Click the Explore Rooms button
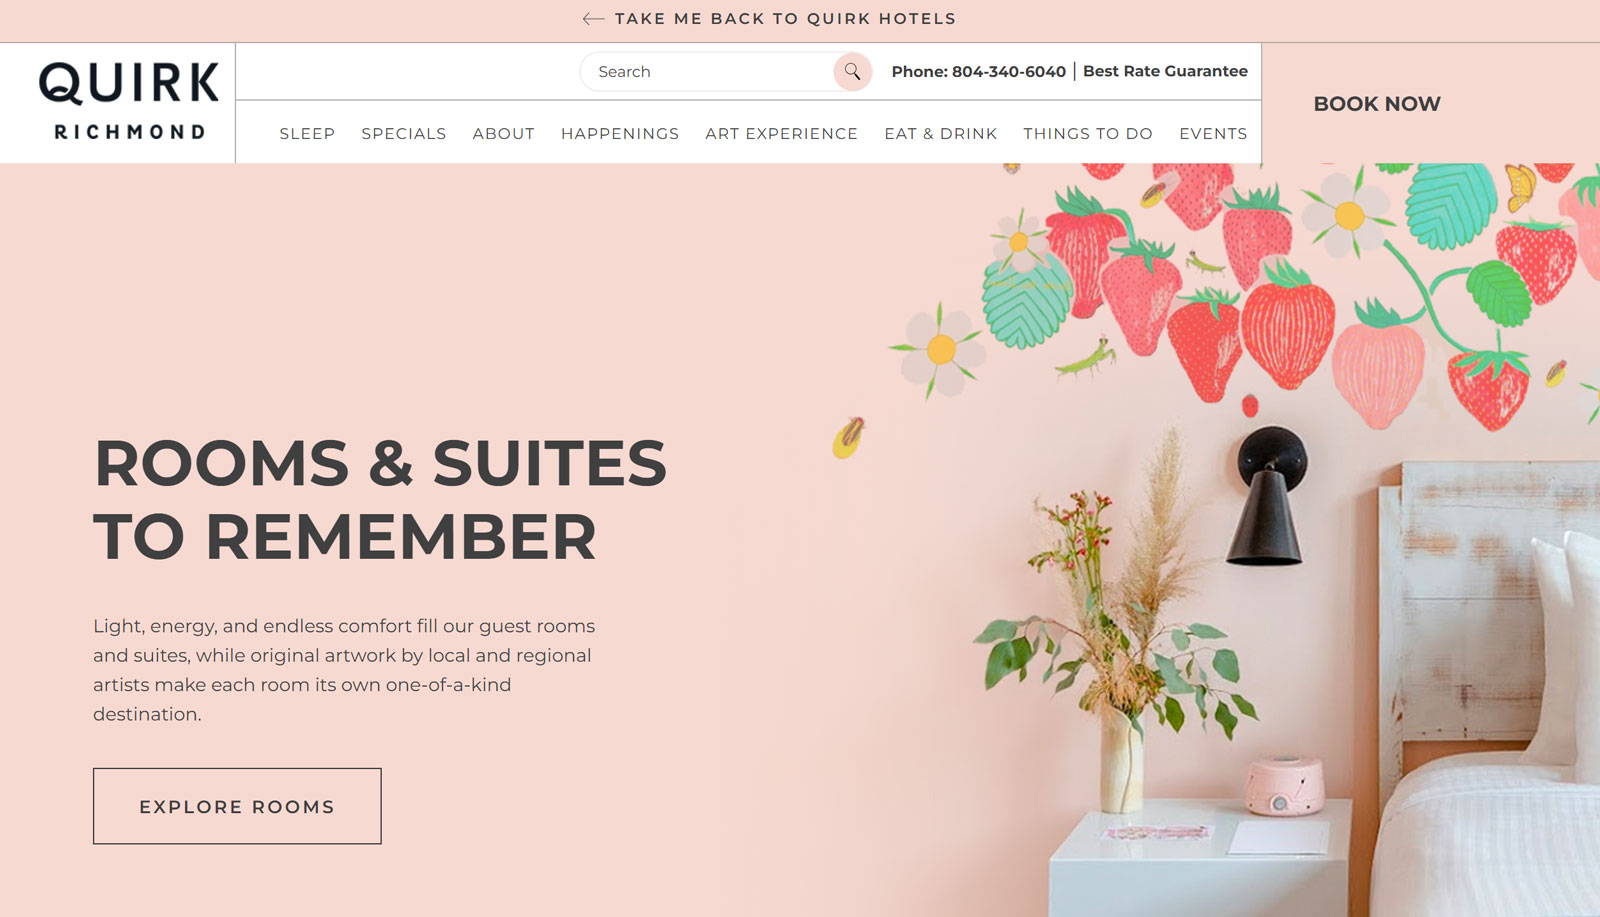 pyautogui.click(x=237, y=806)
